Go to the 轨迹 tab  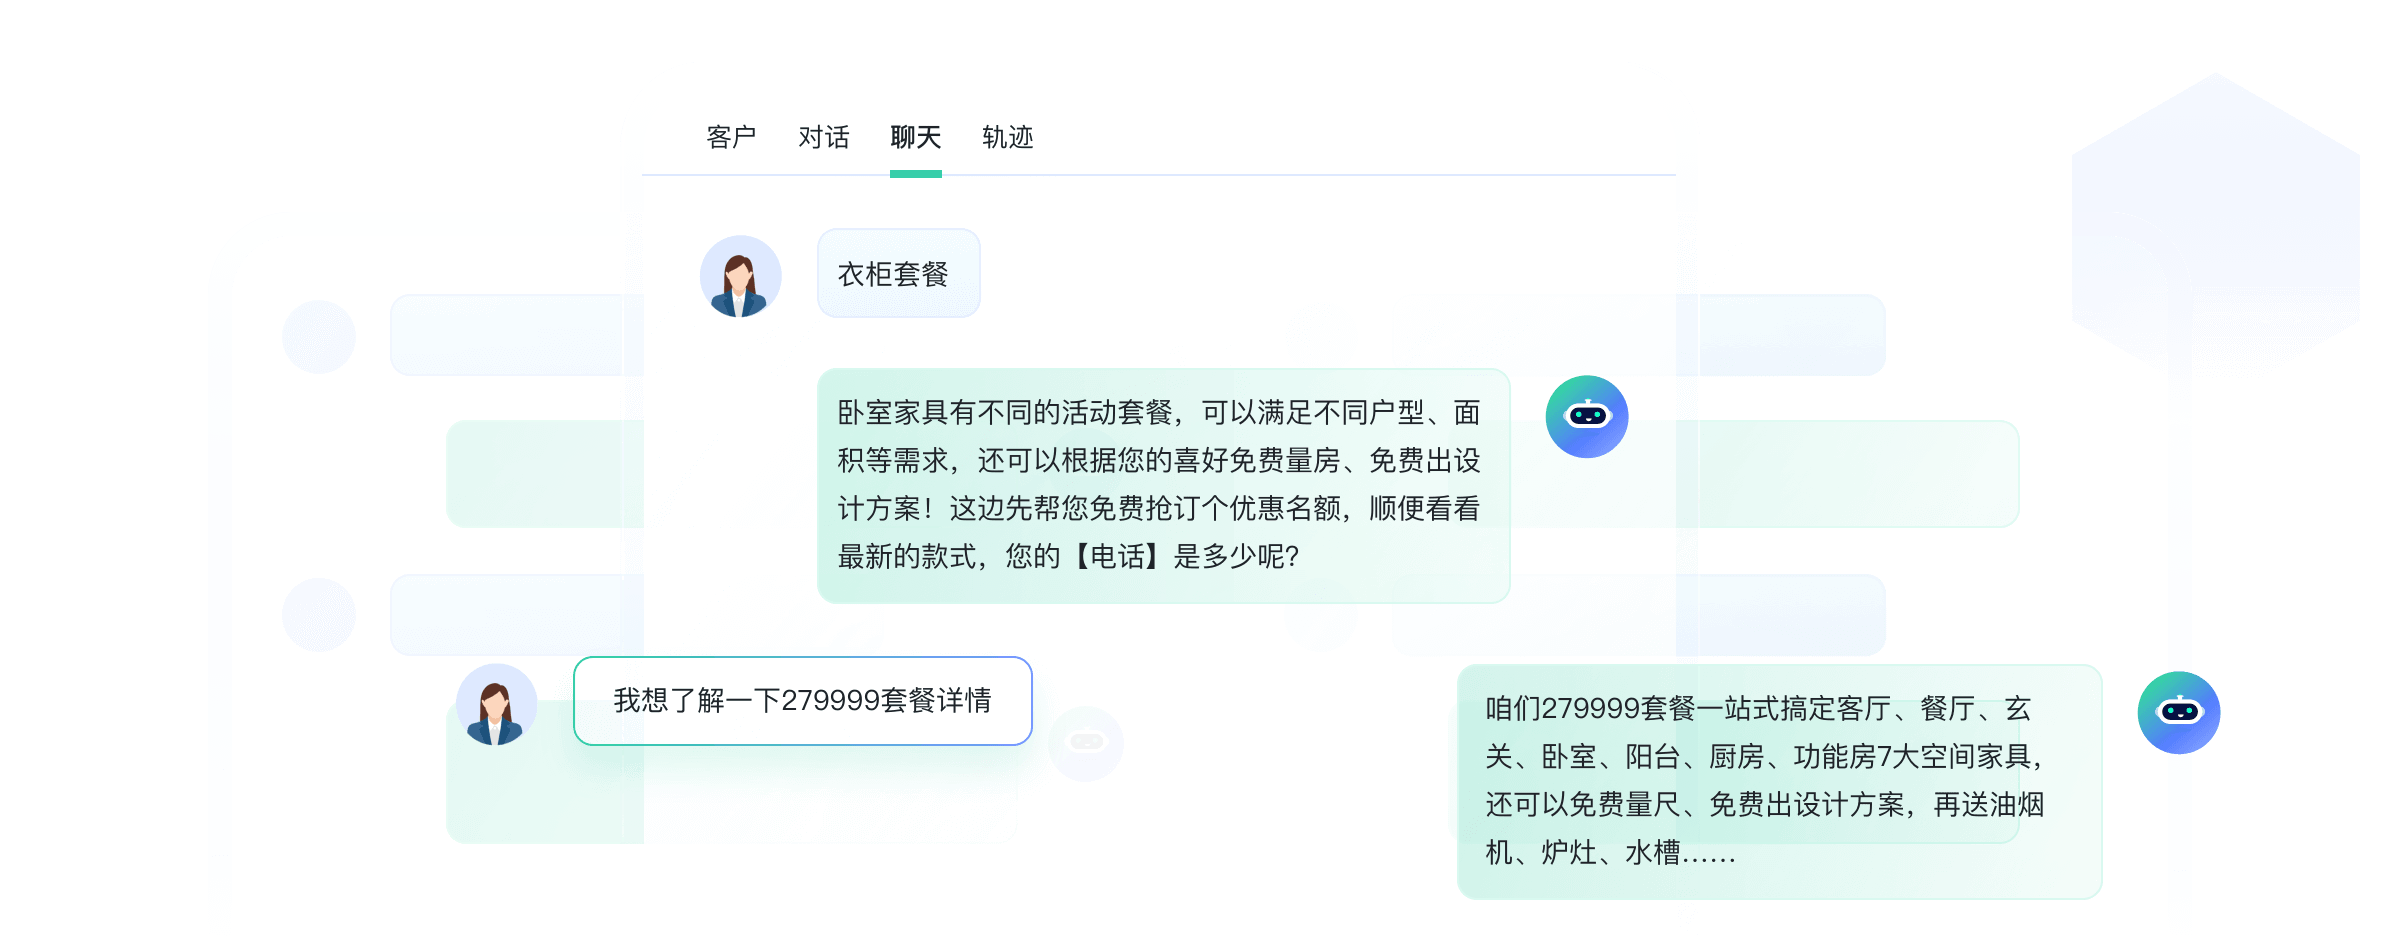click(1007, 137)
